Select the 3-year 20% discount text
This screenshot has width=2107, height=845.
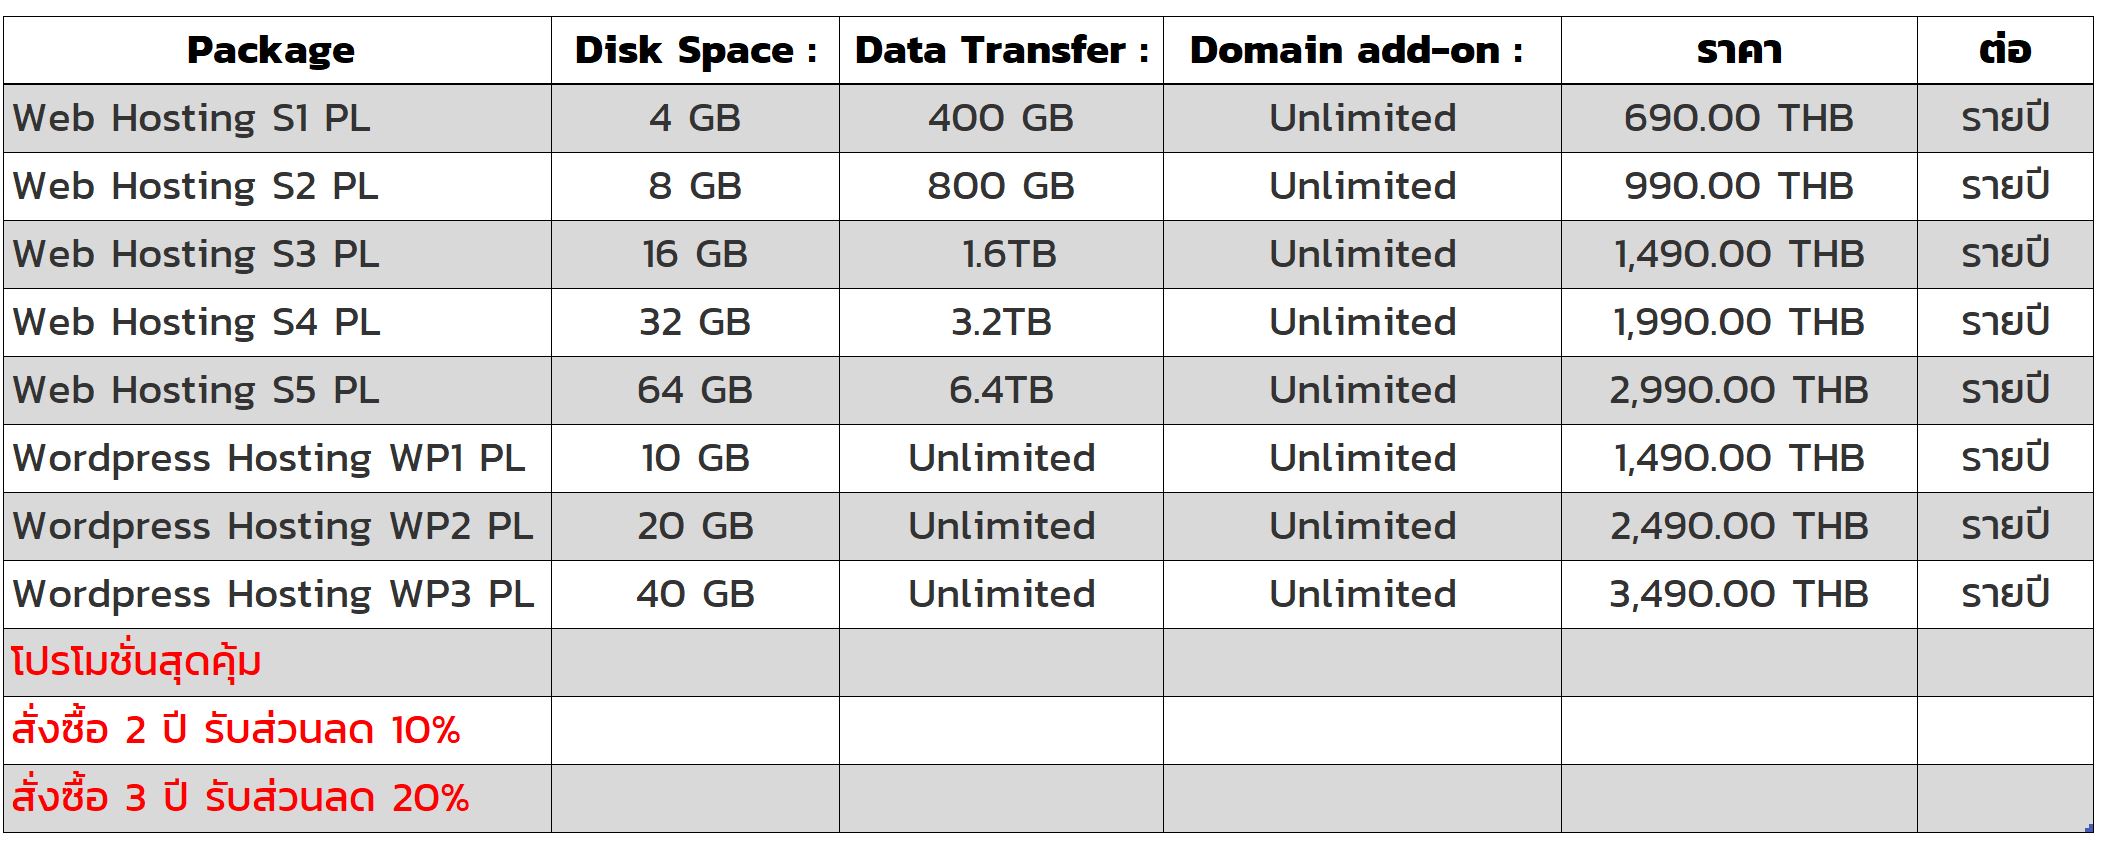tap(240, 798)
